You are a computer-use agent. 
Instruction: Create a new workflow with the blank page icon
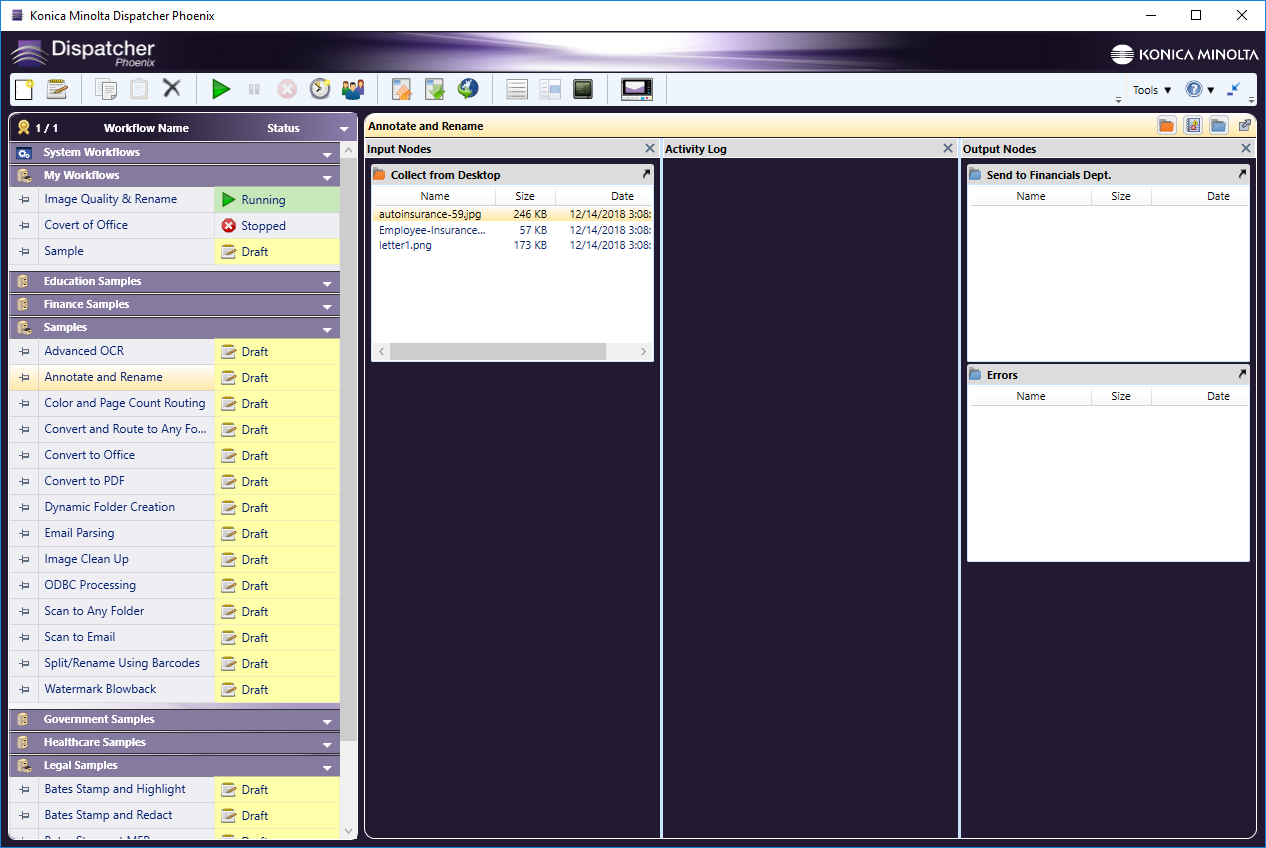point(24,89)
